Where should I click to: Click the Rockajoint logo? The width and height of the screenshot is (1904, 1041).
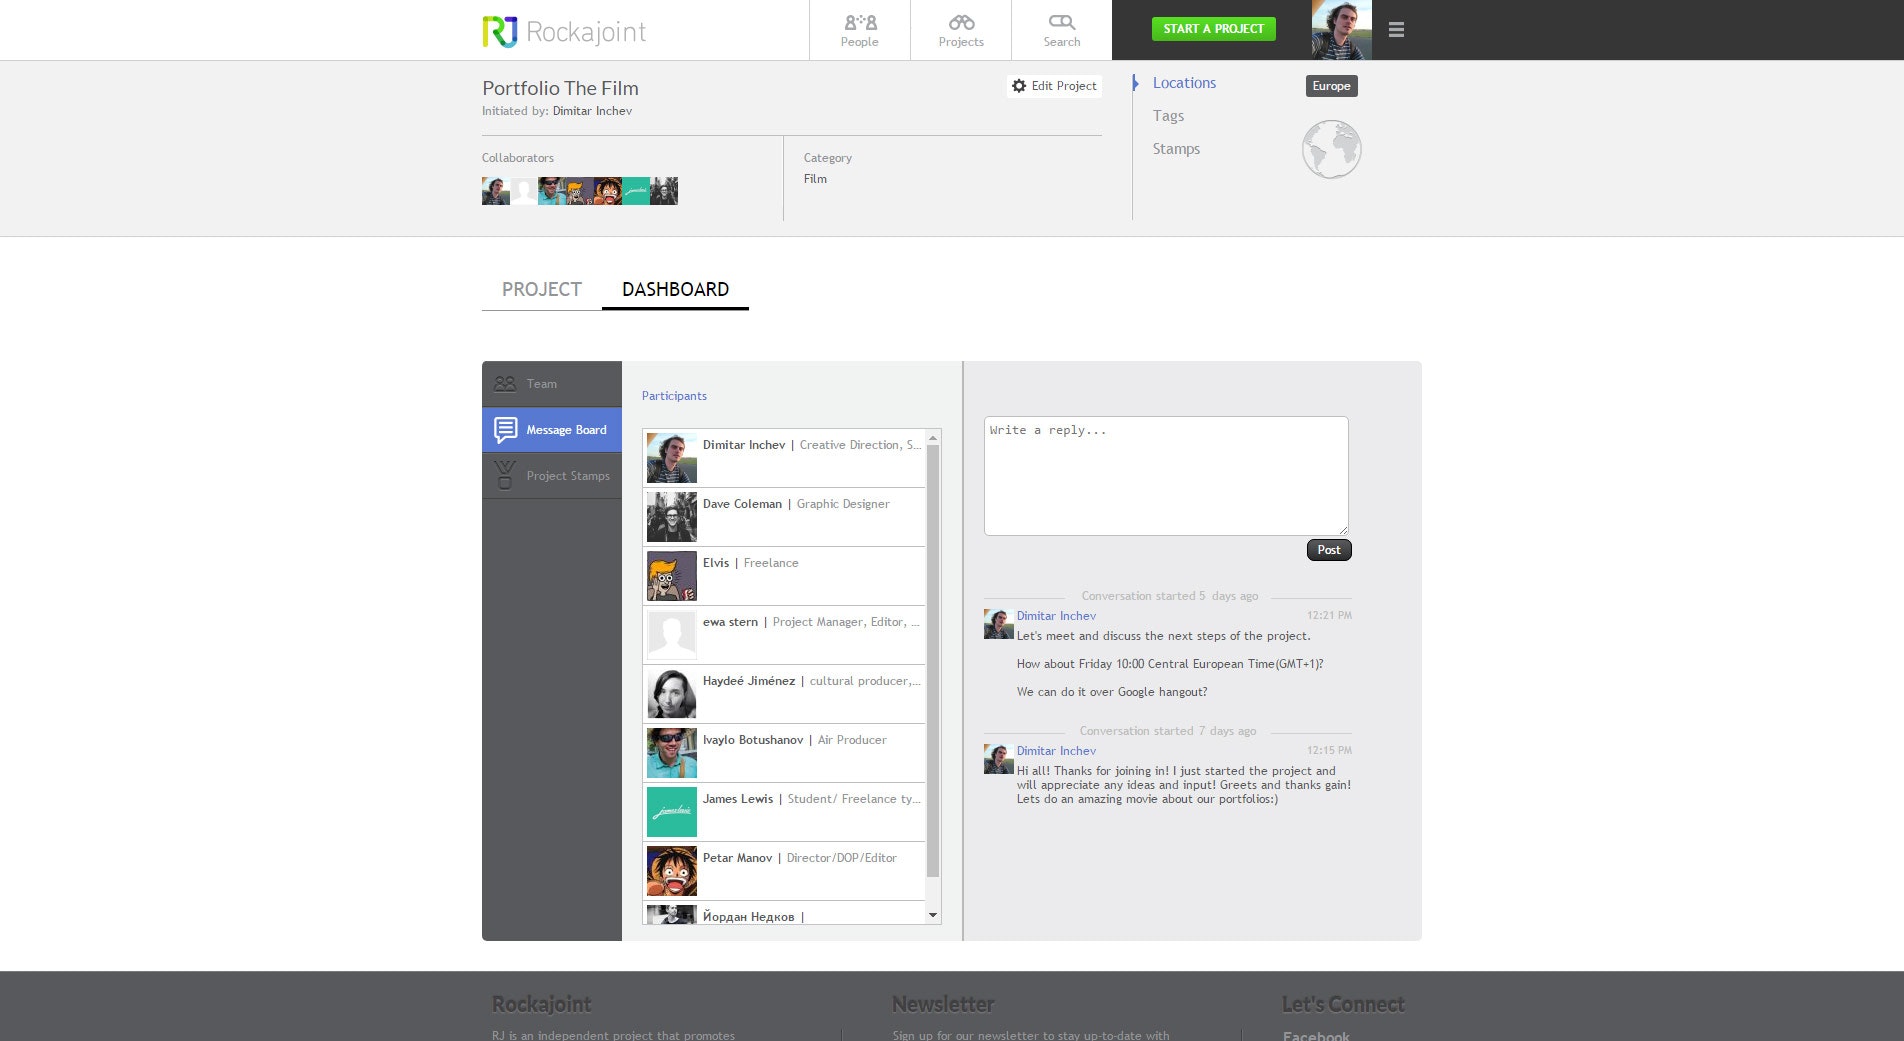pyautogui.click(x=564, y=31)
